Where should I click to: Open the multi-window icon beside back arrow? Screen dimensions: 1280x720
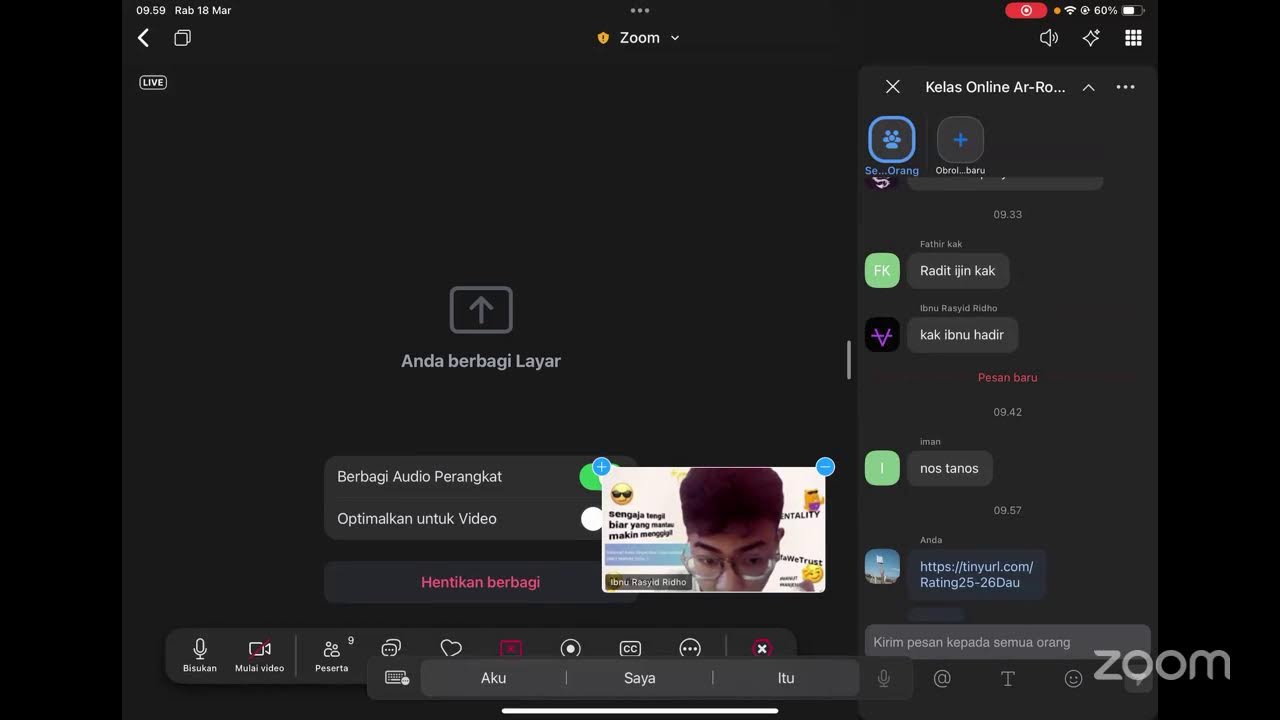click(182, 38)
